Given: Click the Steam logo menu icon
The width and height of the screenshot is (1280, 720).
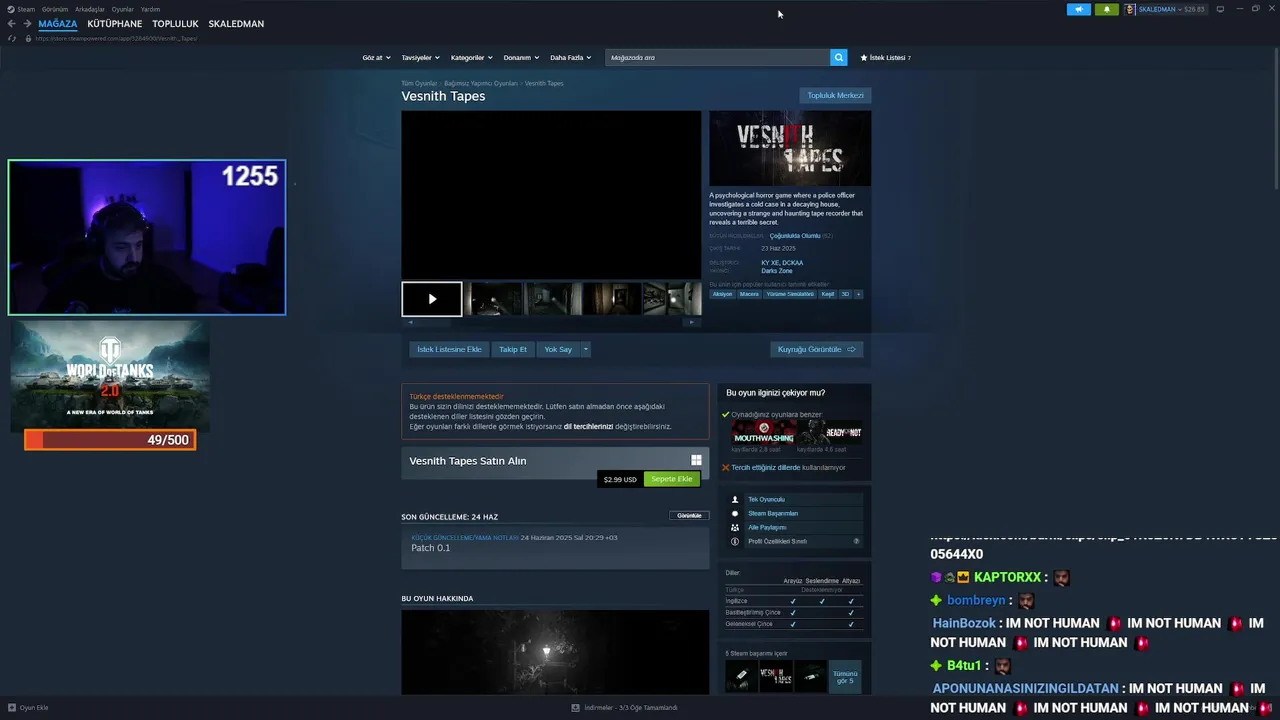Looking at the screenshot, I should pos(12,9).
